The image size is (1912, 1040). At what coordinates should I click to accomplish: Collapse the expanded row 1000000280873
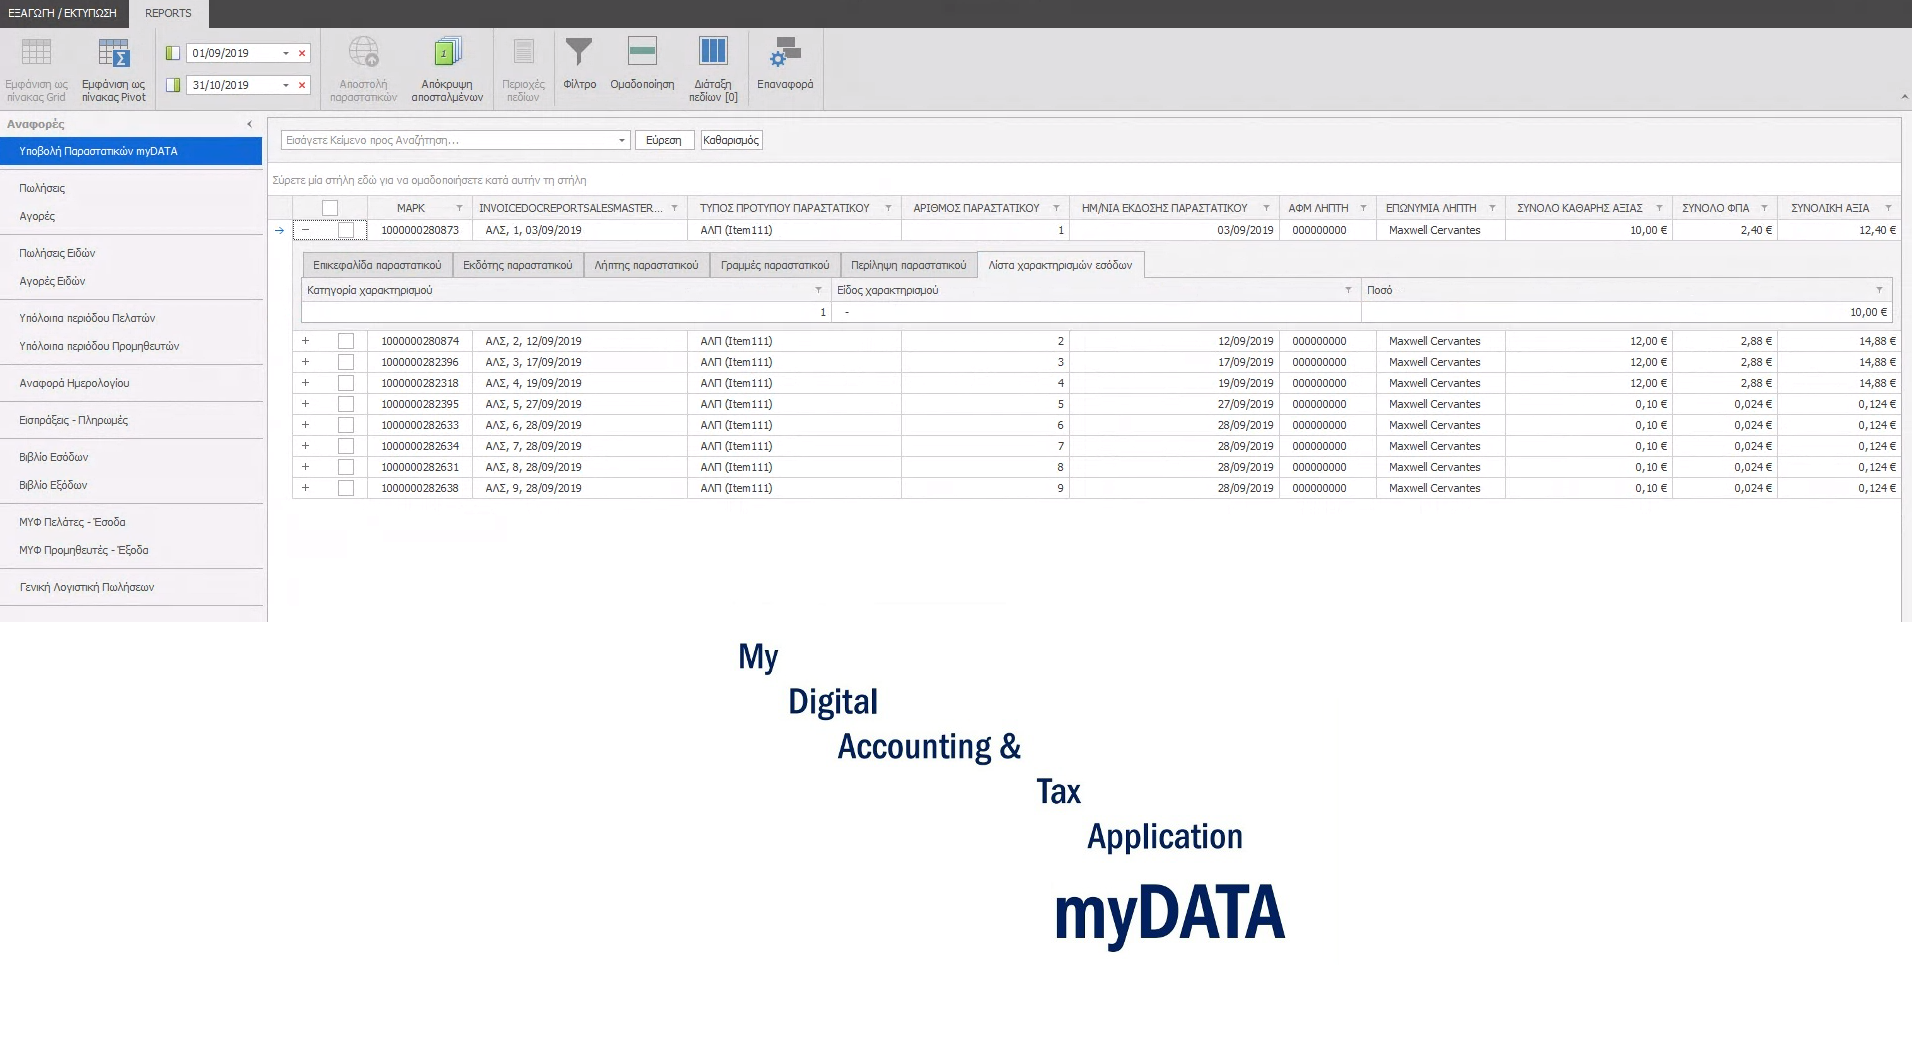[x=305, y=230]
